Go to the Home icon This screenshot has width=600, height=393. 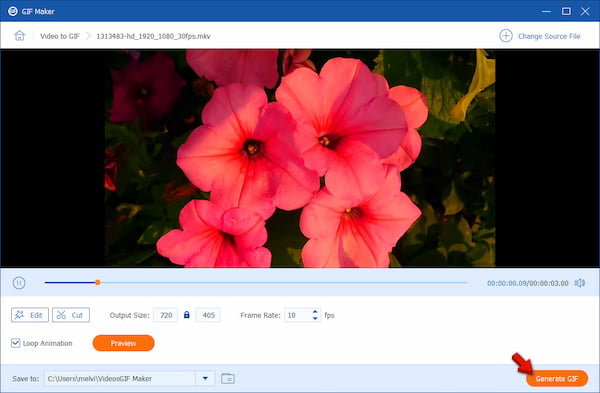point(20,36)
